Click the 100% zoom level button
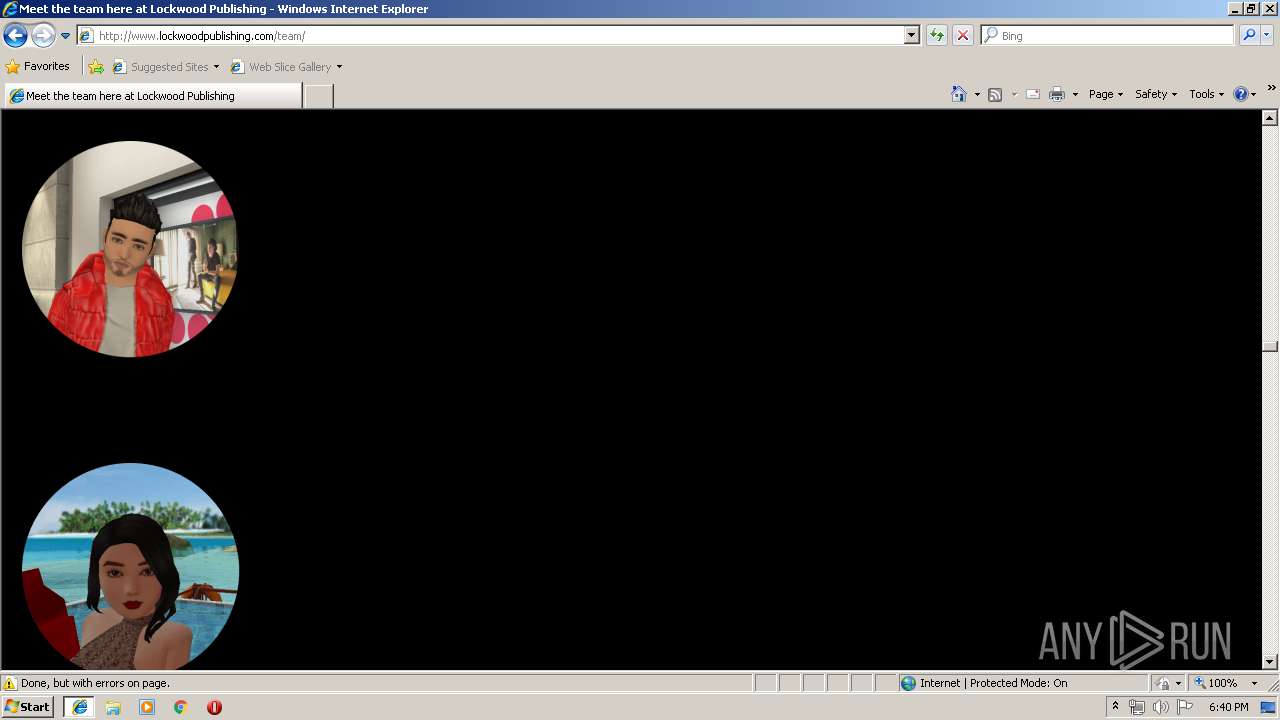The image size is (1280, 720). (x=1215, y=684)
